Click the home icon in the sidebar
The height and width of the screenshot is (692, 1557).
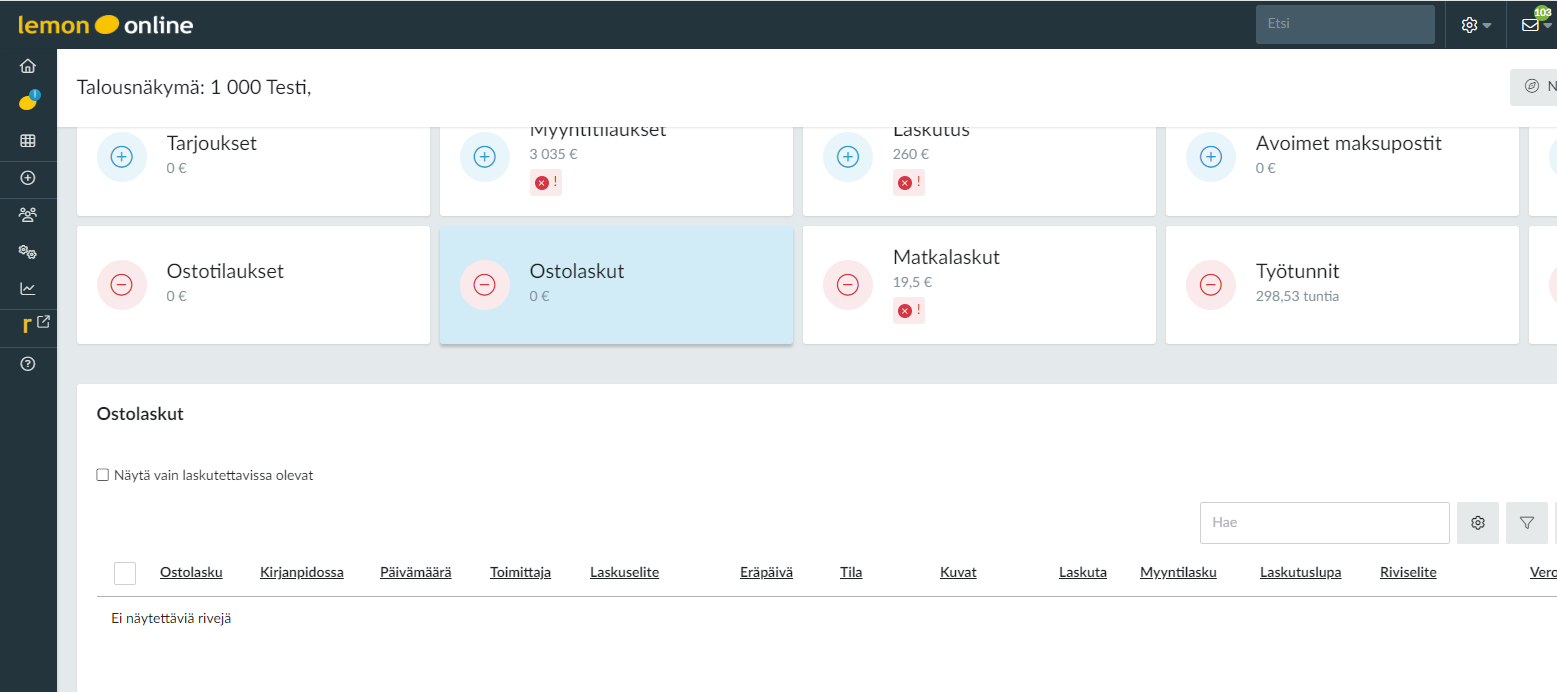coord(28,66)
